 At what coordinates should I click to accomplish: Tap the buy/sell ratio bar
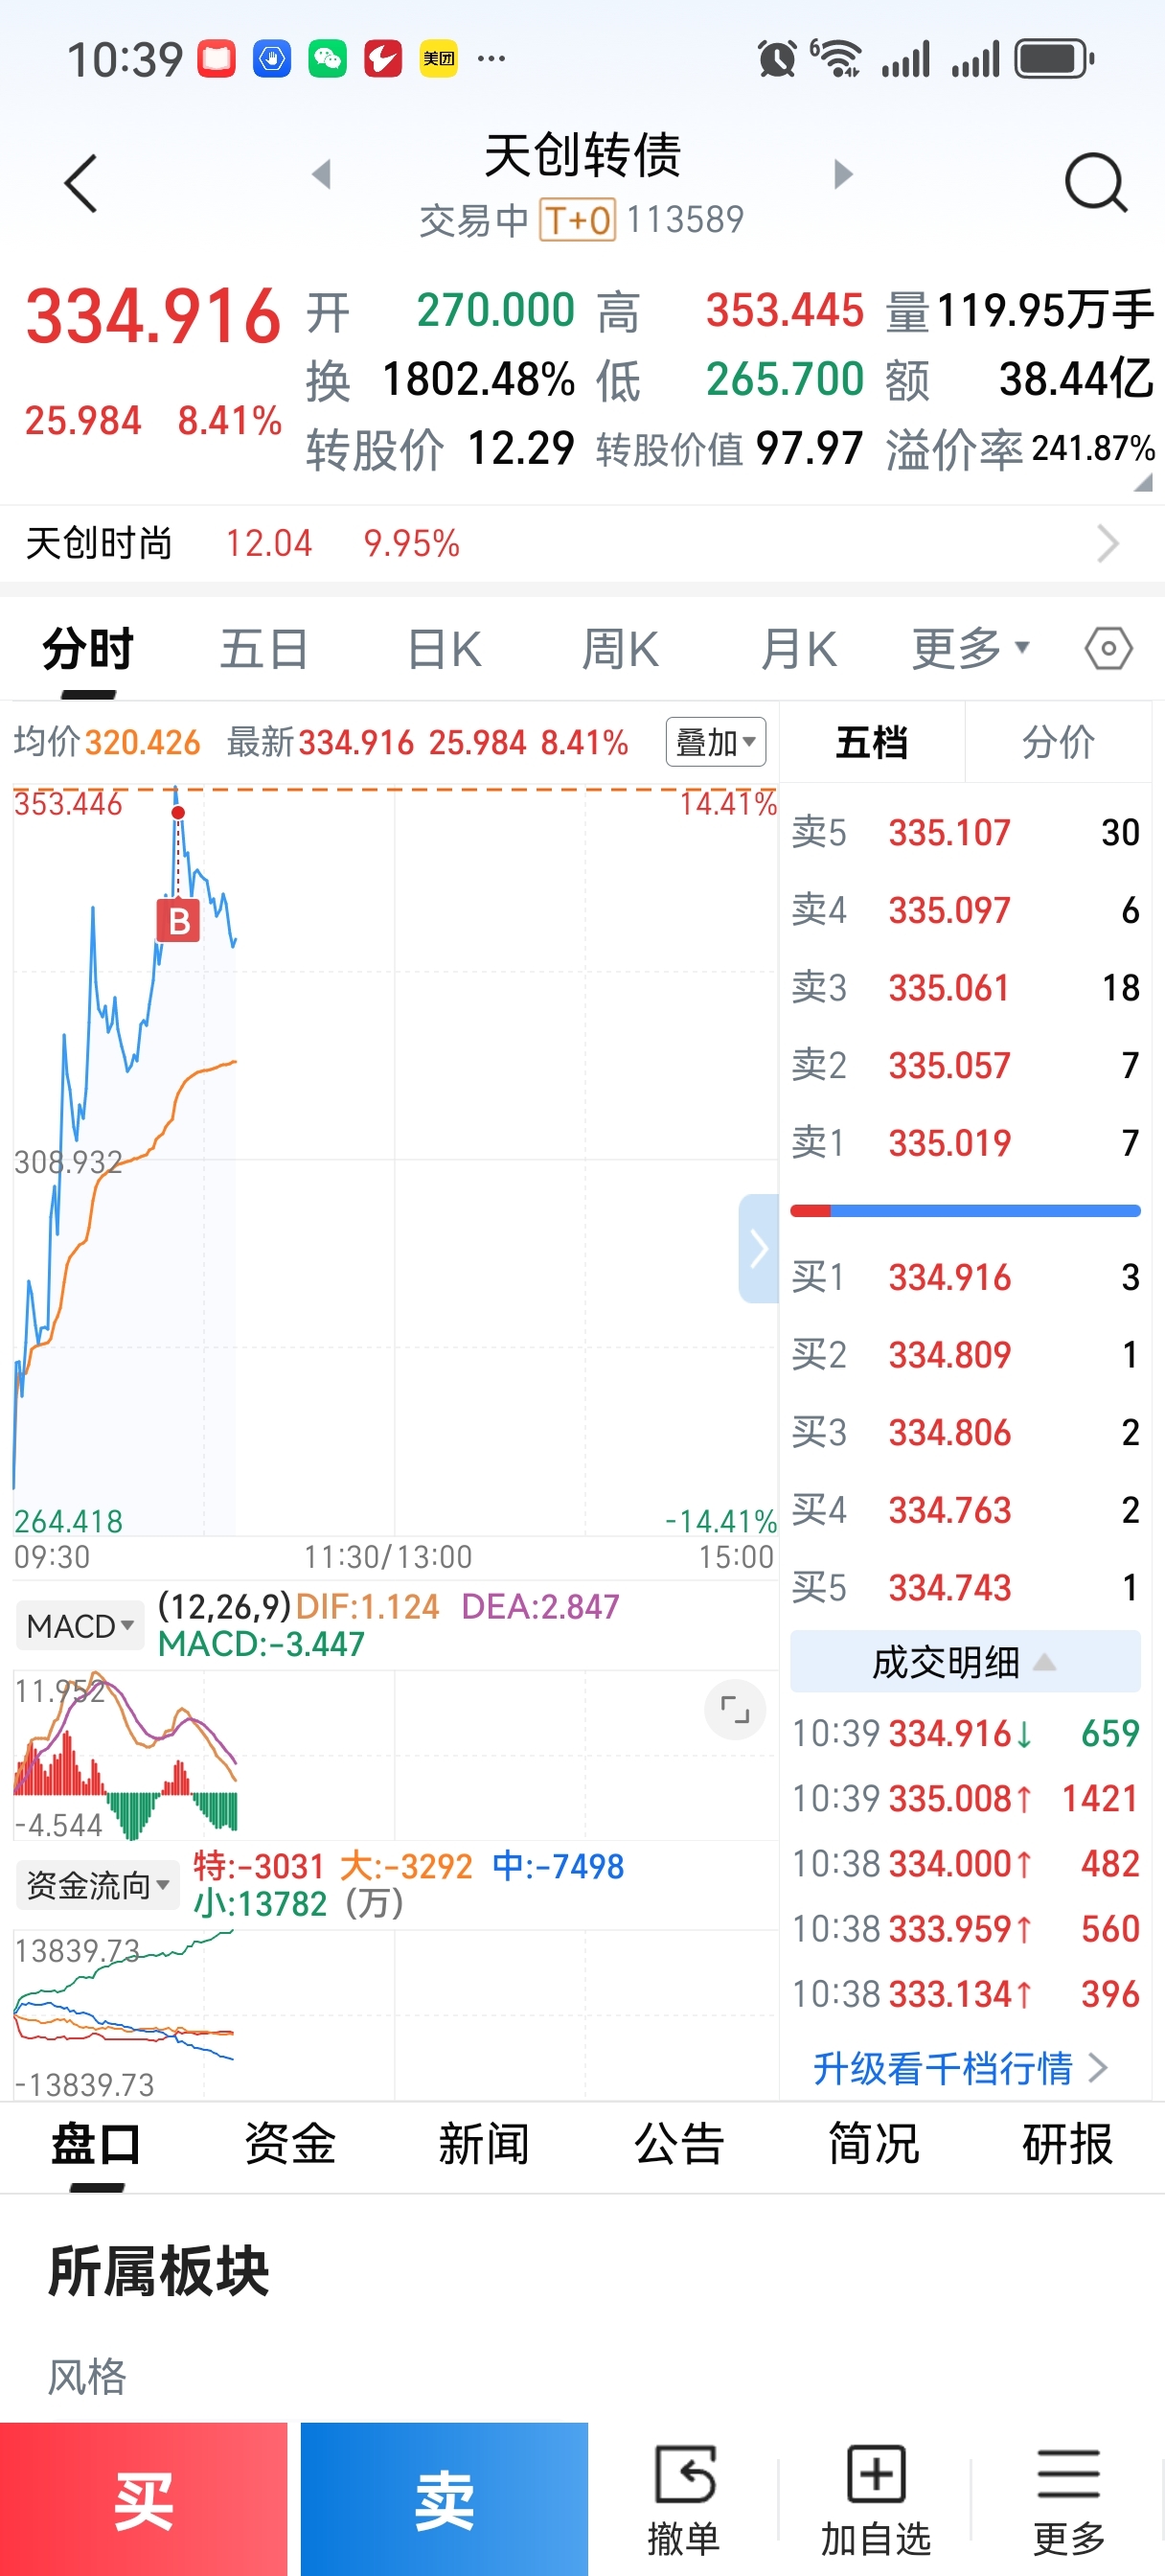pos(965,1211)
